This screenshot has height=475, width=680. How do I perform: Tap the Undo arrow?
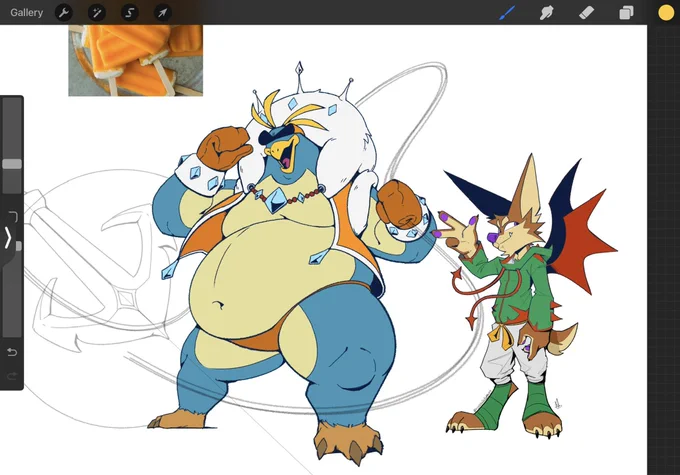[12, 352]
